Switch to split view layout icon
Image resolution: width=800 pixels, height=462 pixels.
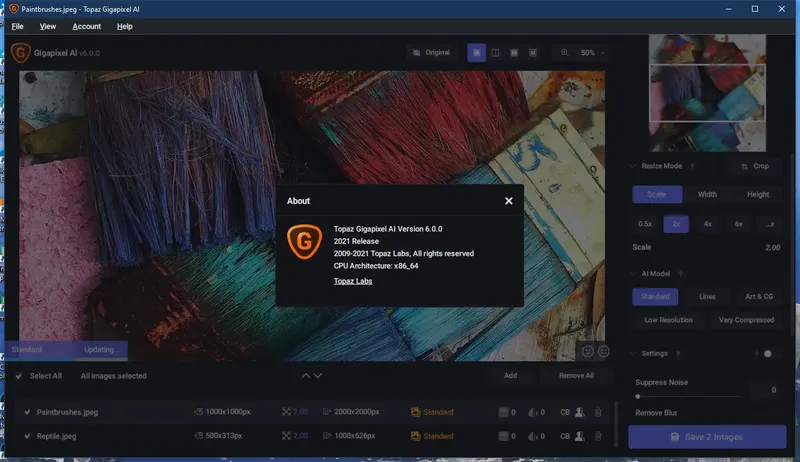click(x=495, y=53)
